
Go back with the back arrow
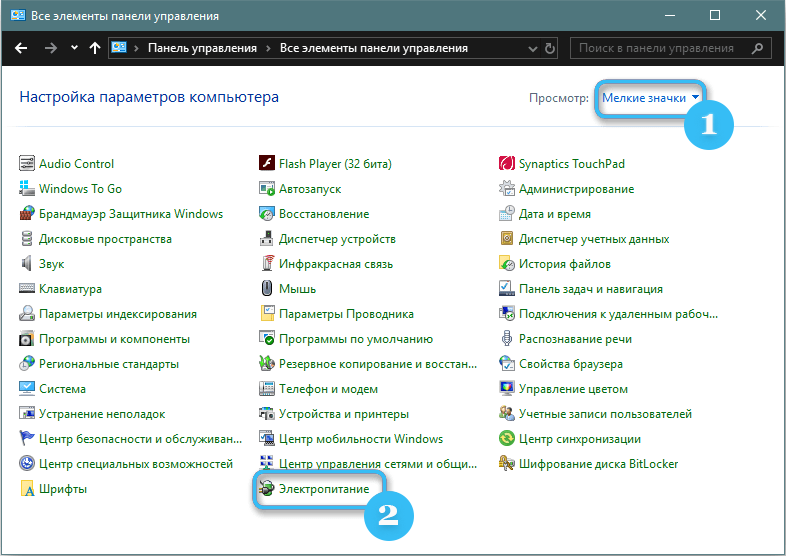click(21, 48)
